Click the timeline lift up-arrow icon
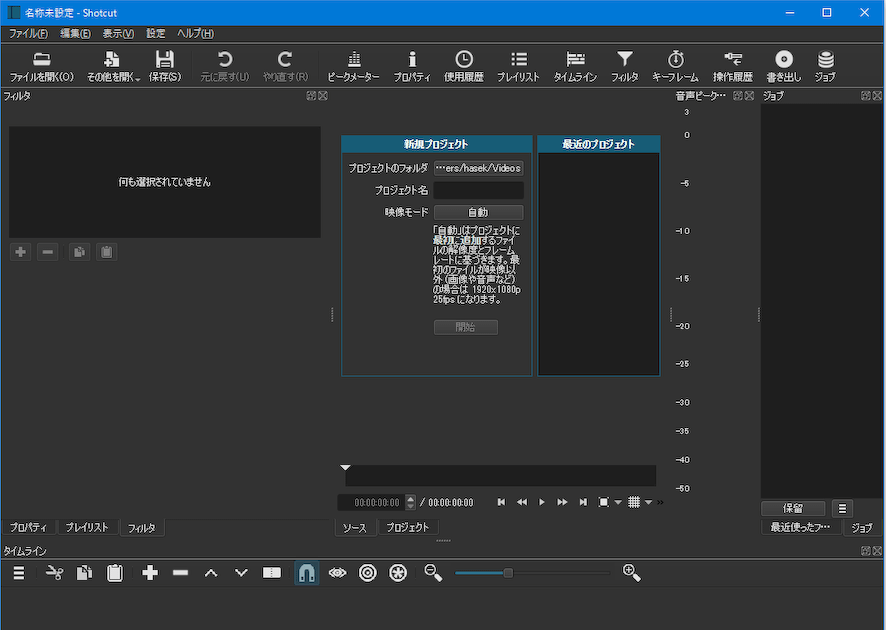 click(x=211, y=573)
